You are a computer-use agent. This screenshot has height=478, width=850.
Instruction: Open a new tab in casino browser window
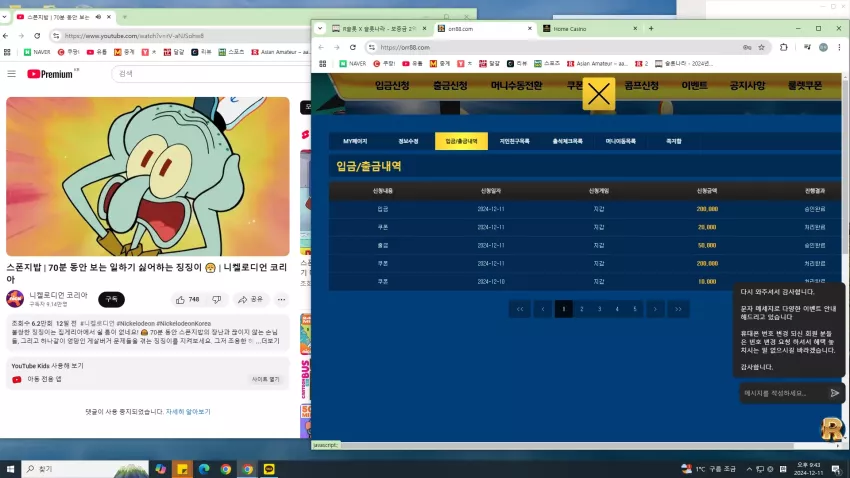point(651,29)
